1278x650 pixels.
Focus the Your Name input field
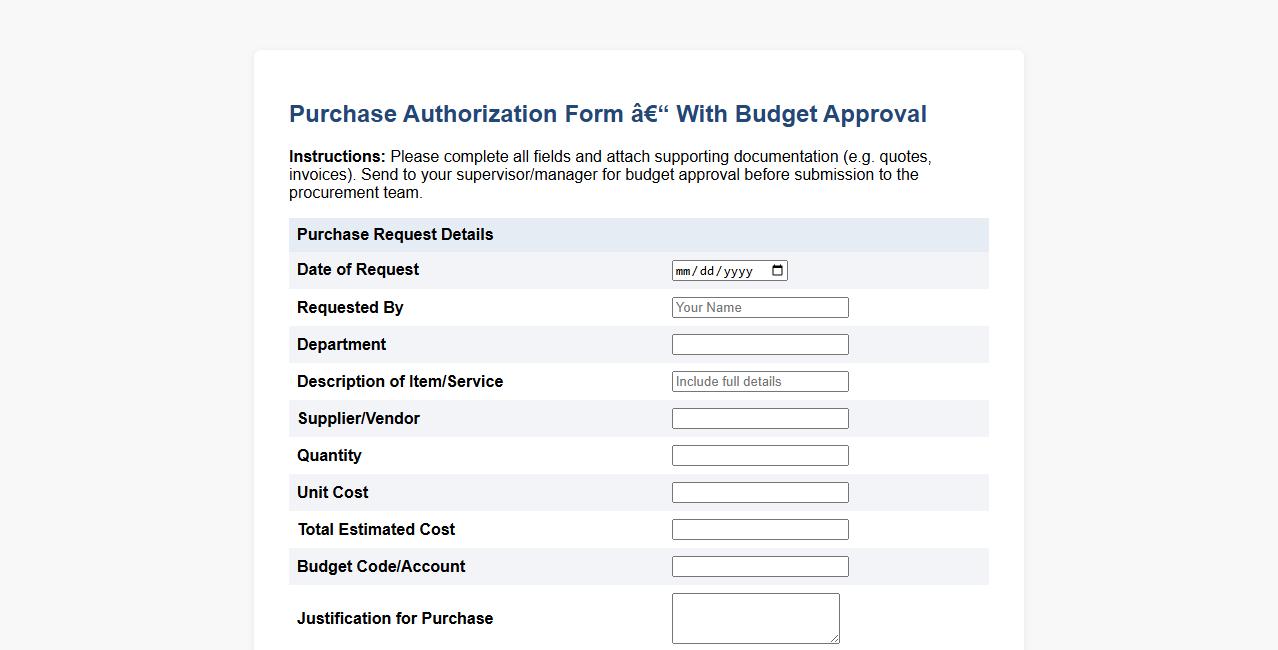759,307
